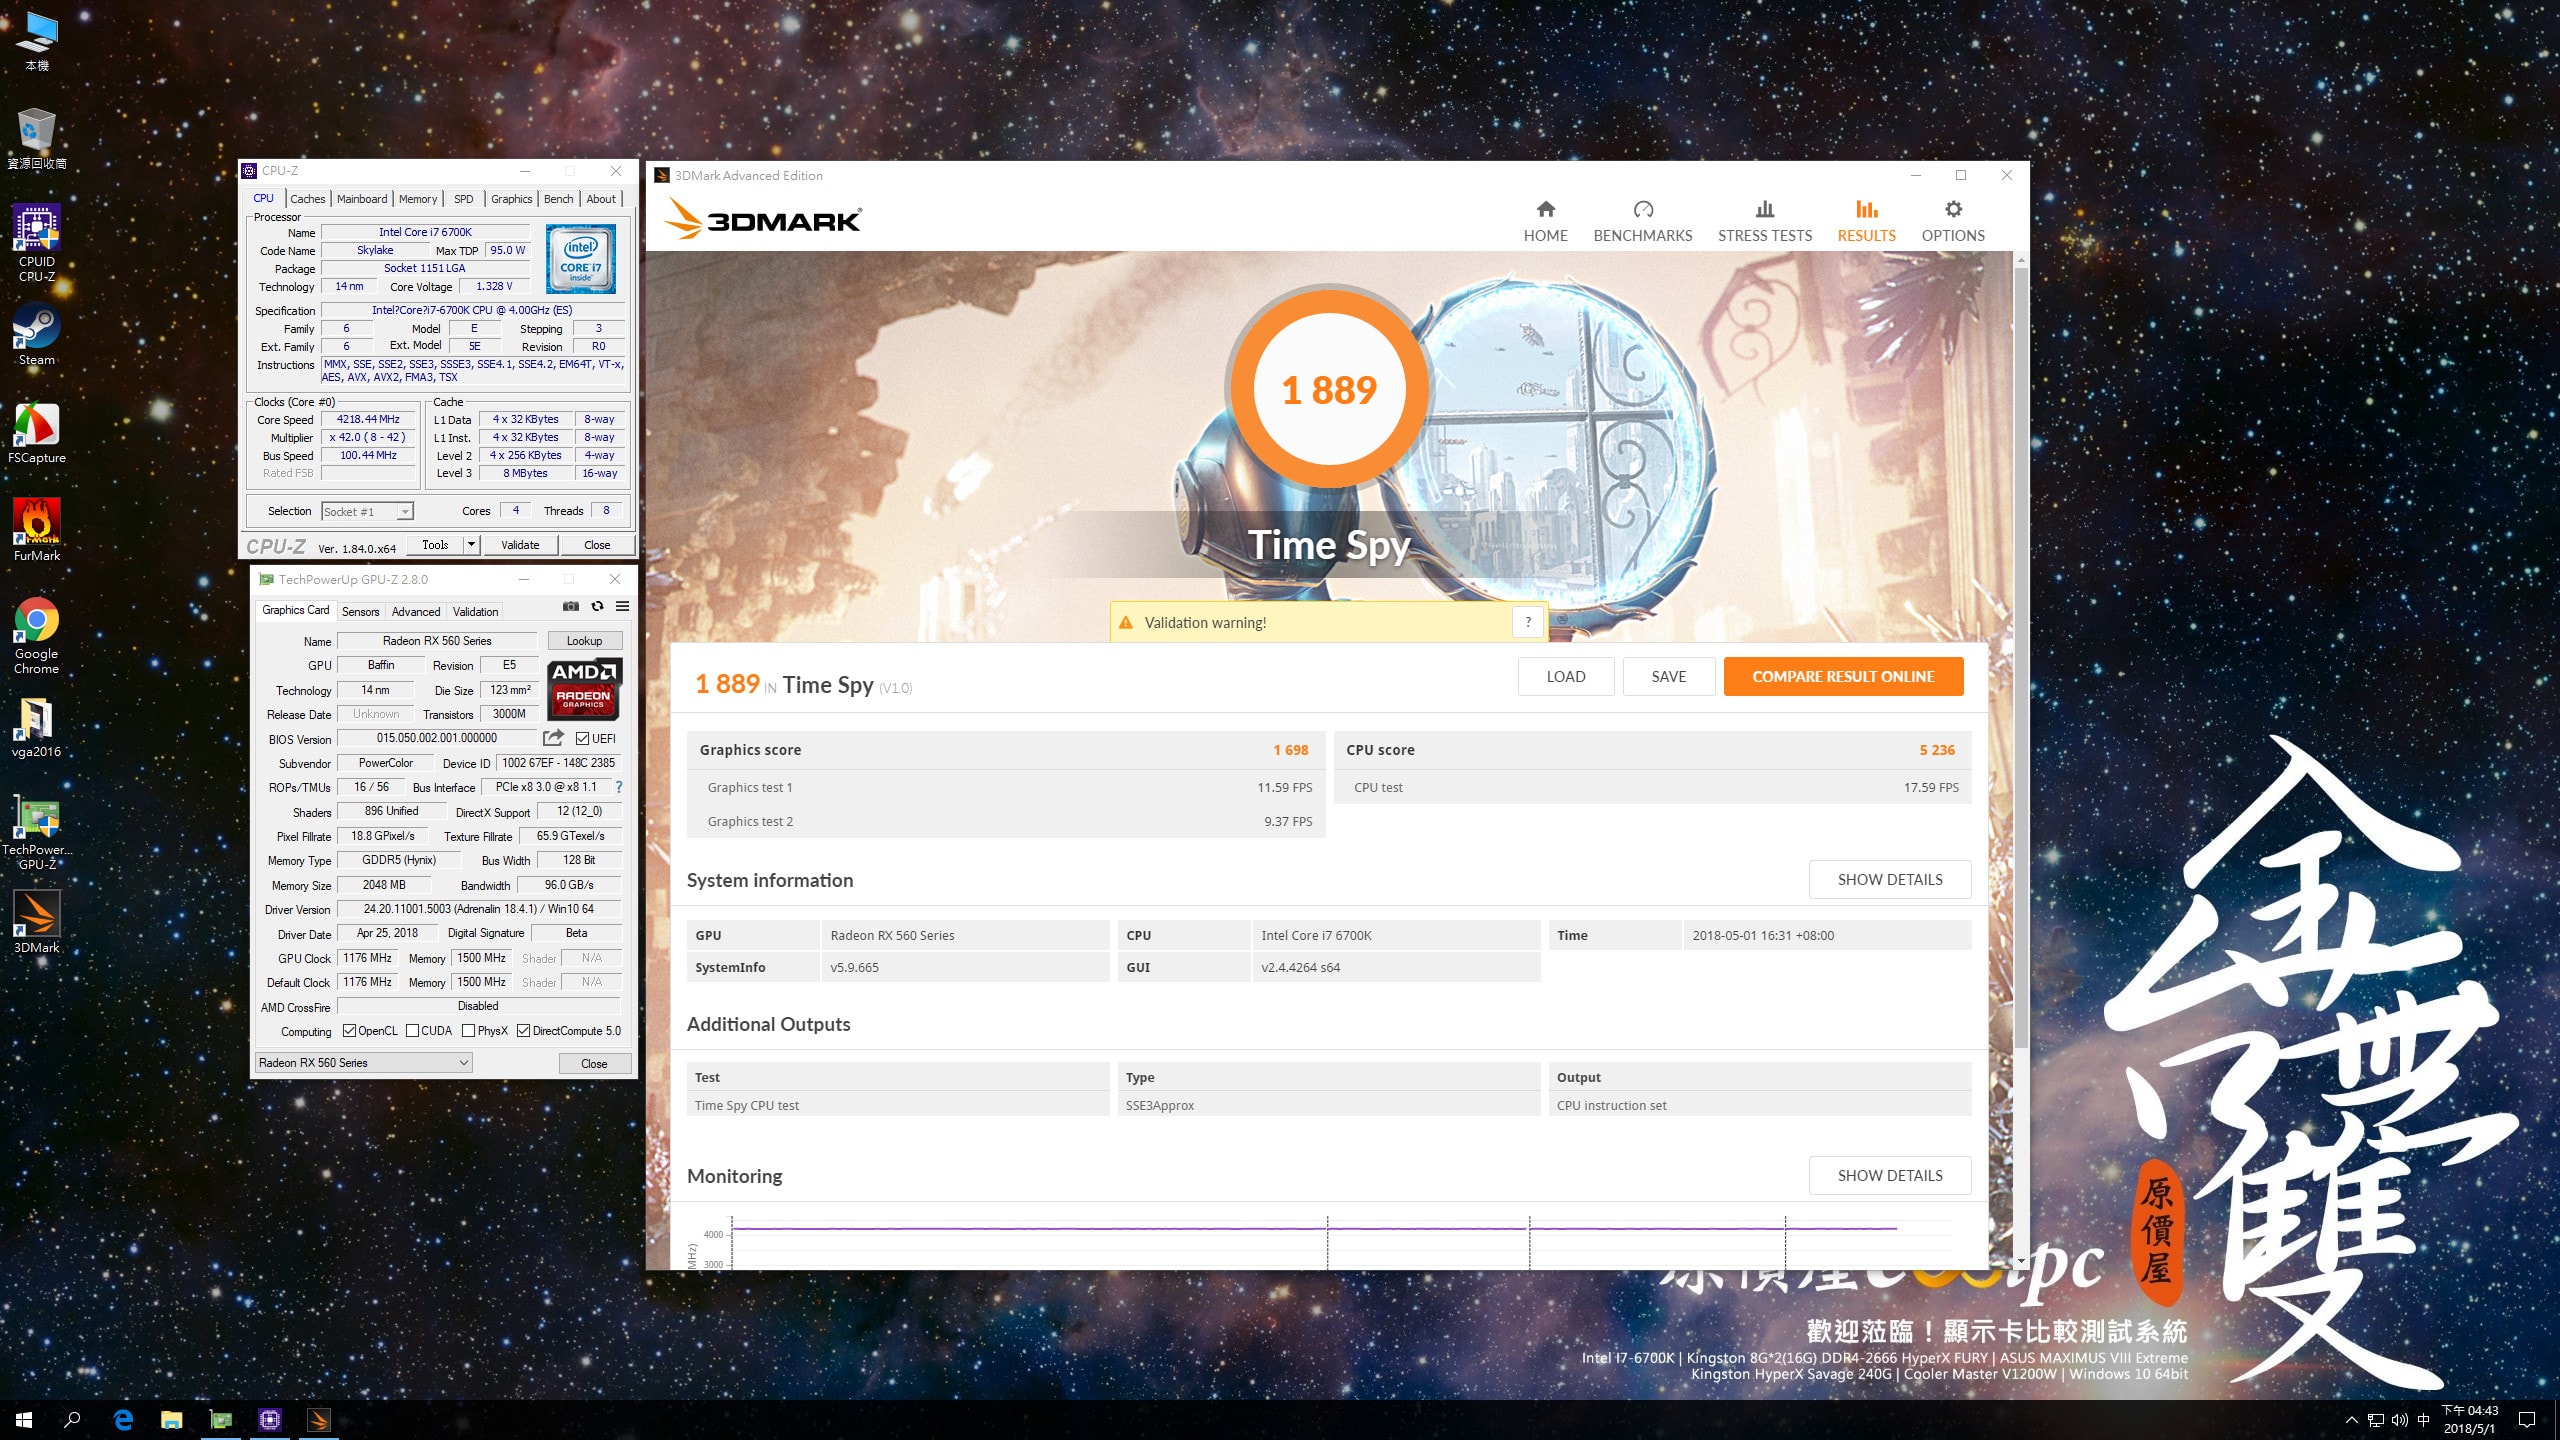Click Compare Result Online button

1842,677
